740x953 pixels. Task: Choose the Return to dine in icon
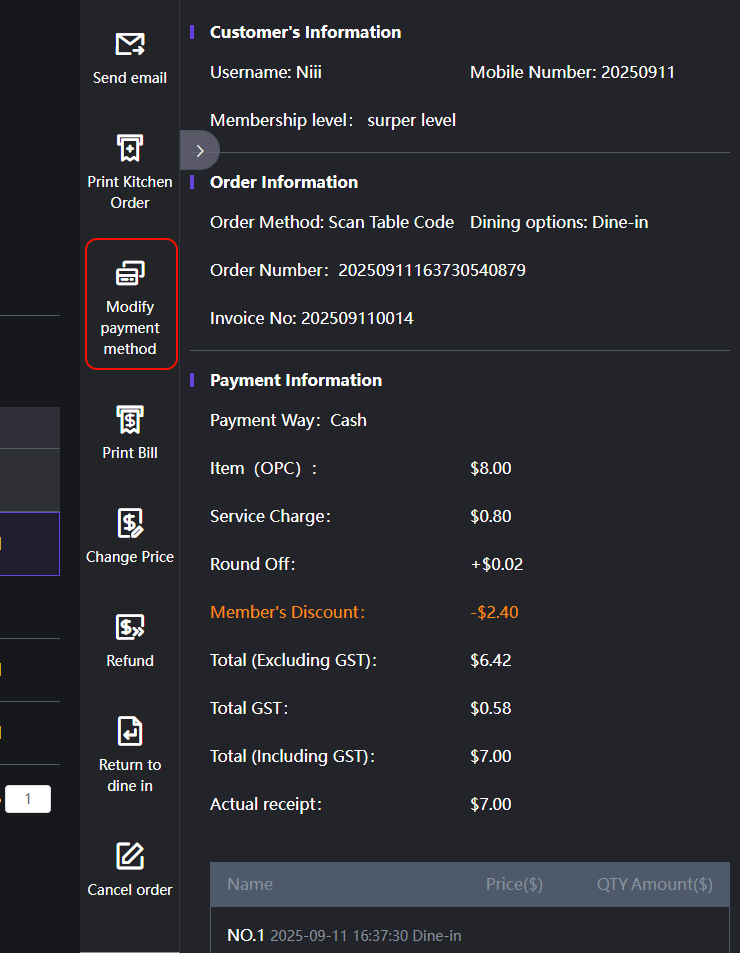click(129, 732)
